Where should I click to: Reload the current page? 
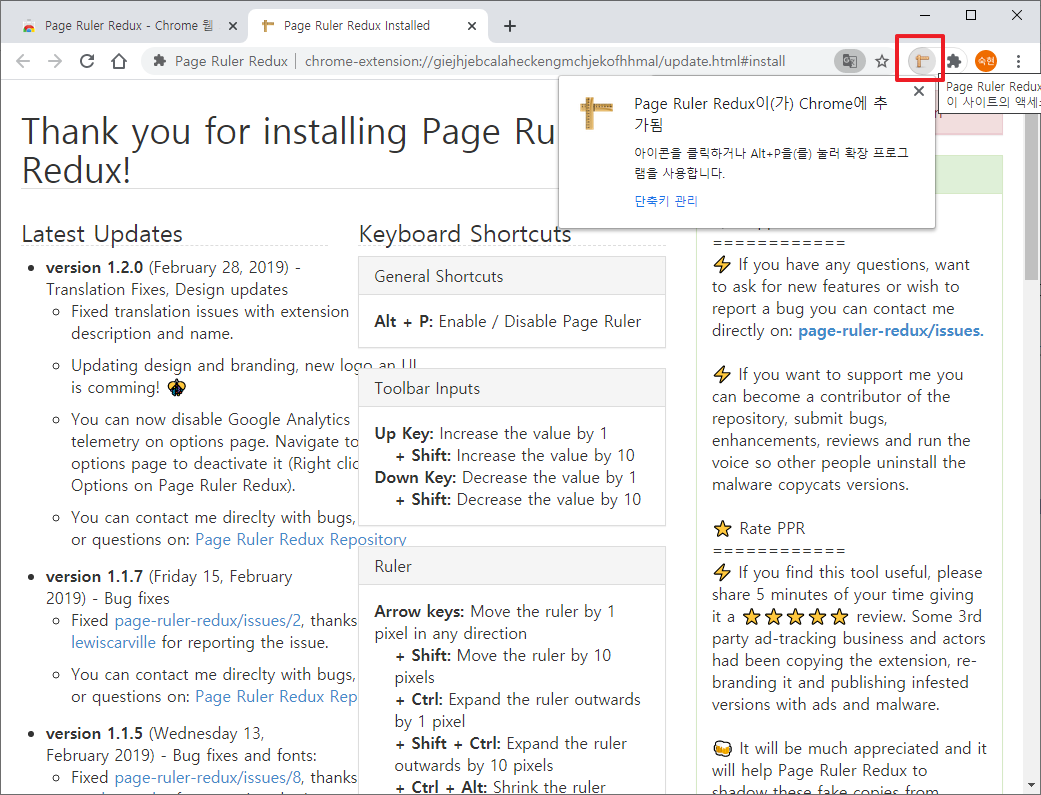click(87, 62)
